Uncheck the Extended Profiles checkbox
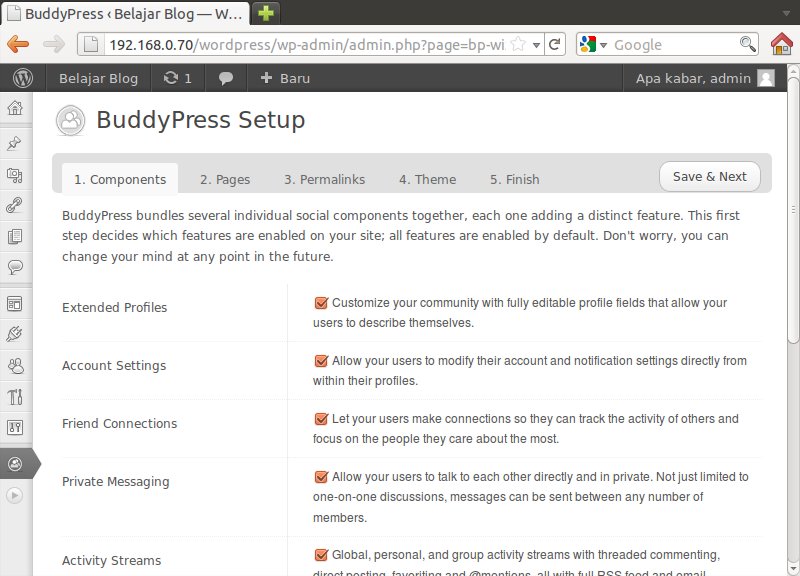Viewport: 800px width, 576px height. 321,303
